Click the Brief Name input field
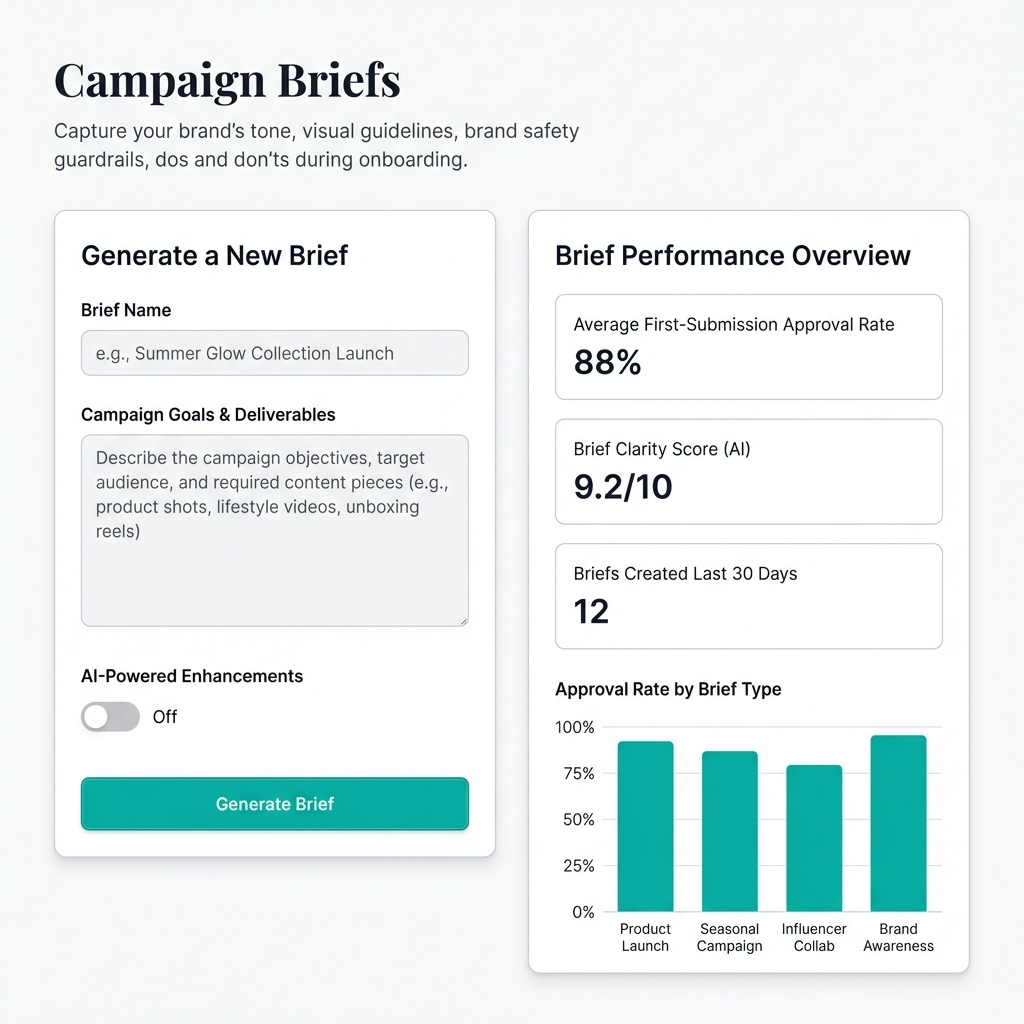 [x=274, y=353]
